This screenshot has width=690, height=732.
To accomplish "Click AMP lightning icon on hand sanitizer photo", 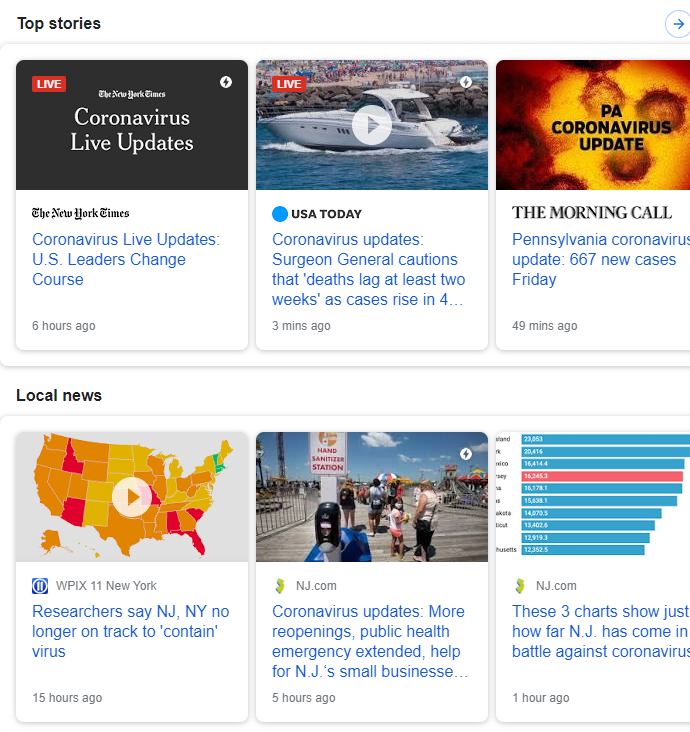I will coord(466,454).
